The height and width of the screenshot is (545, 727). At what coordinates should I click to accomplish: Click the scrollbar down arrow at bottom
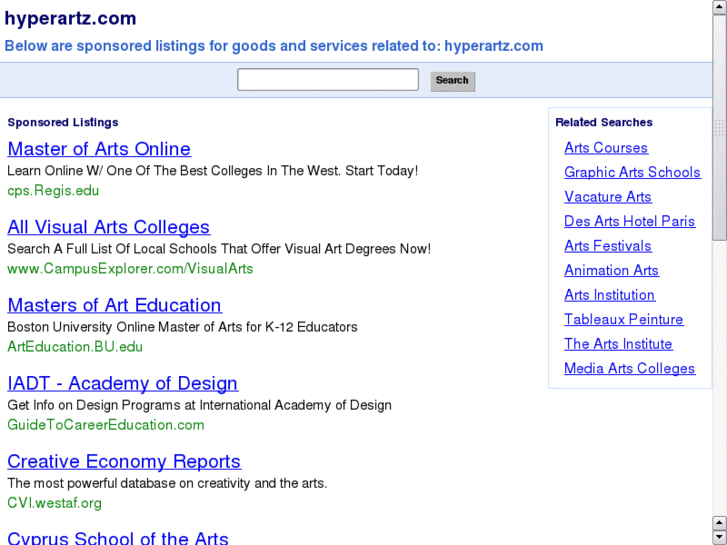(720, 537)
